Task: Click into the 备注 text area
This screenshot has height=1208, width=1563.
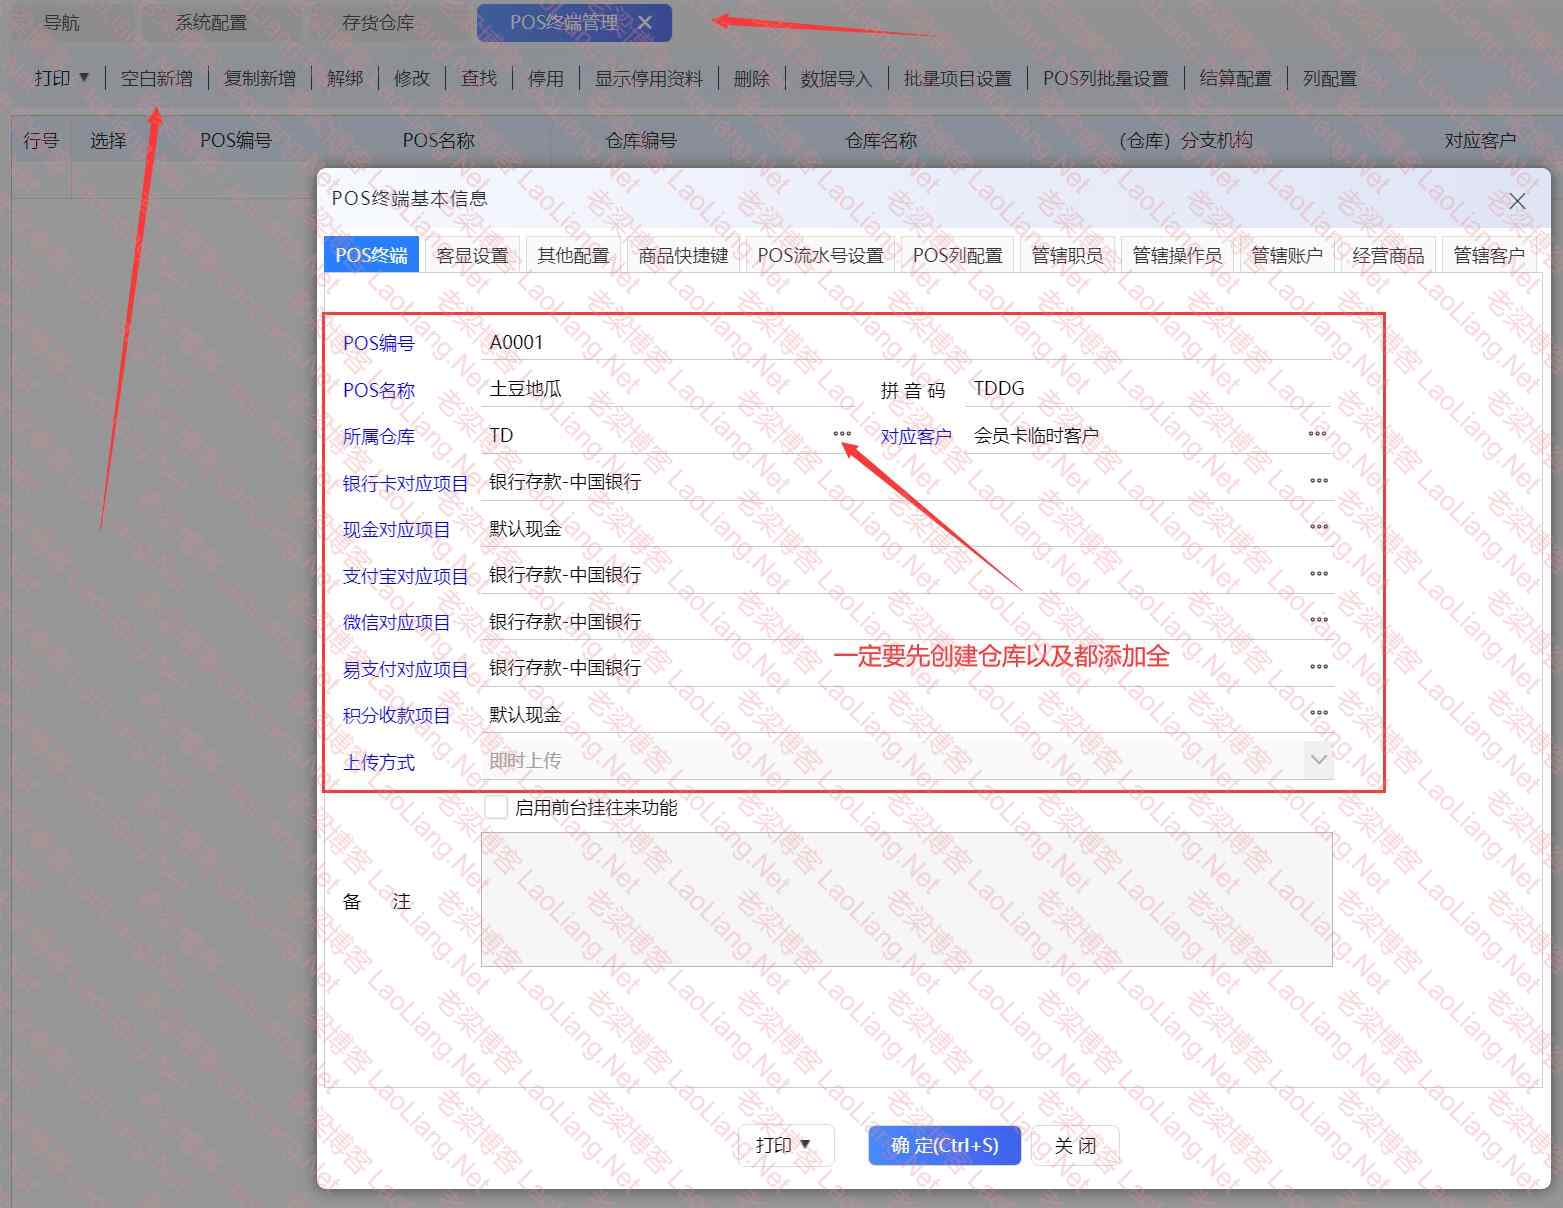Action: pyautogui.click(x=906, y=899)
